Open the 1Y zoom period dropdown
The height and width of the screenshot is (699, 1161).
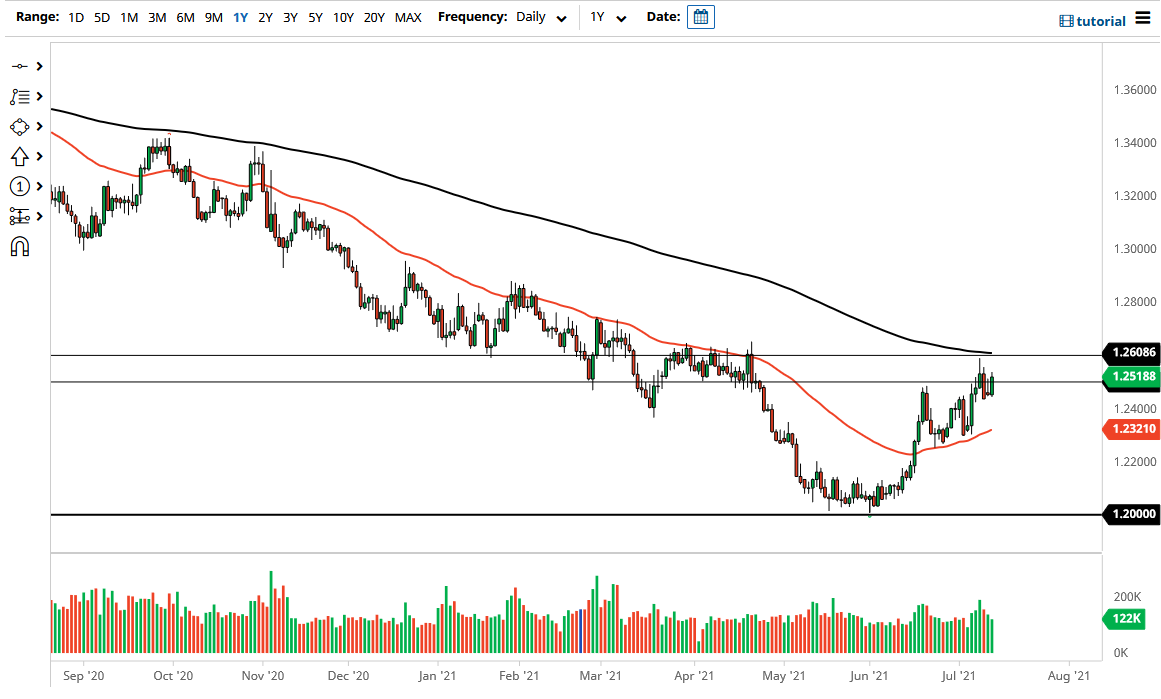point(607,17)
